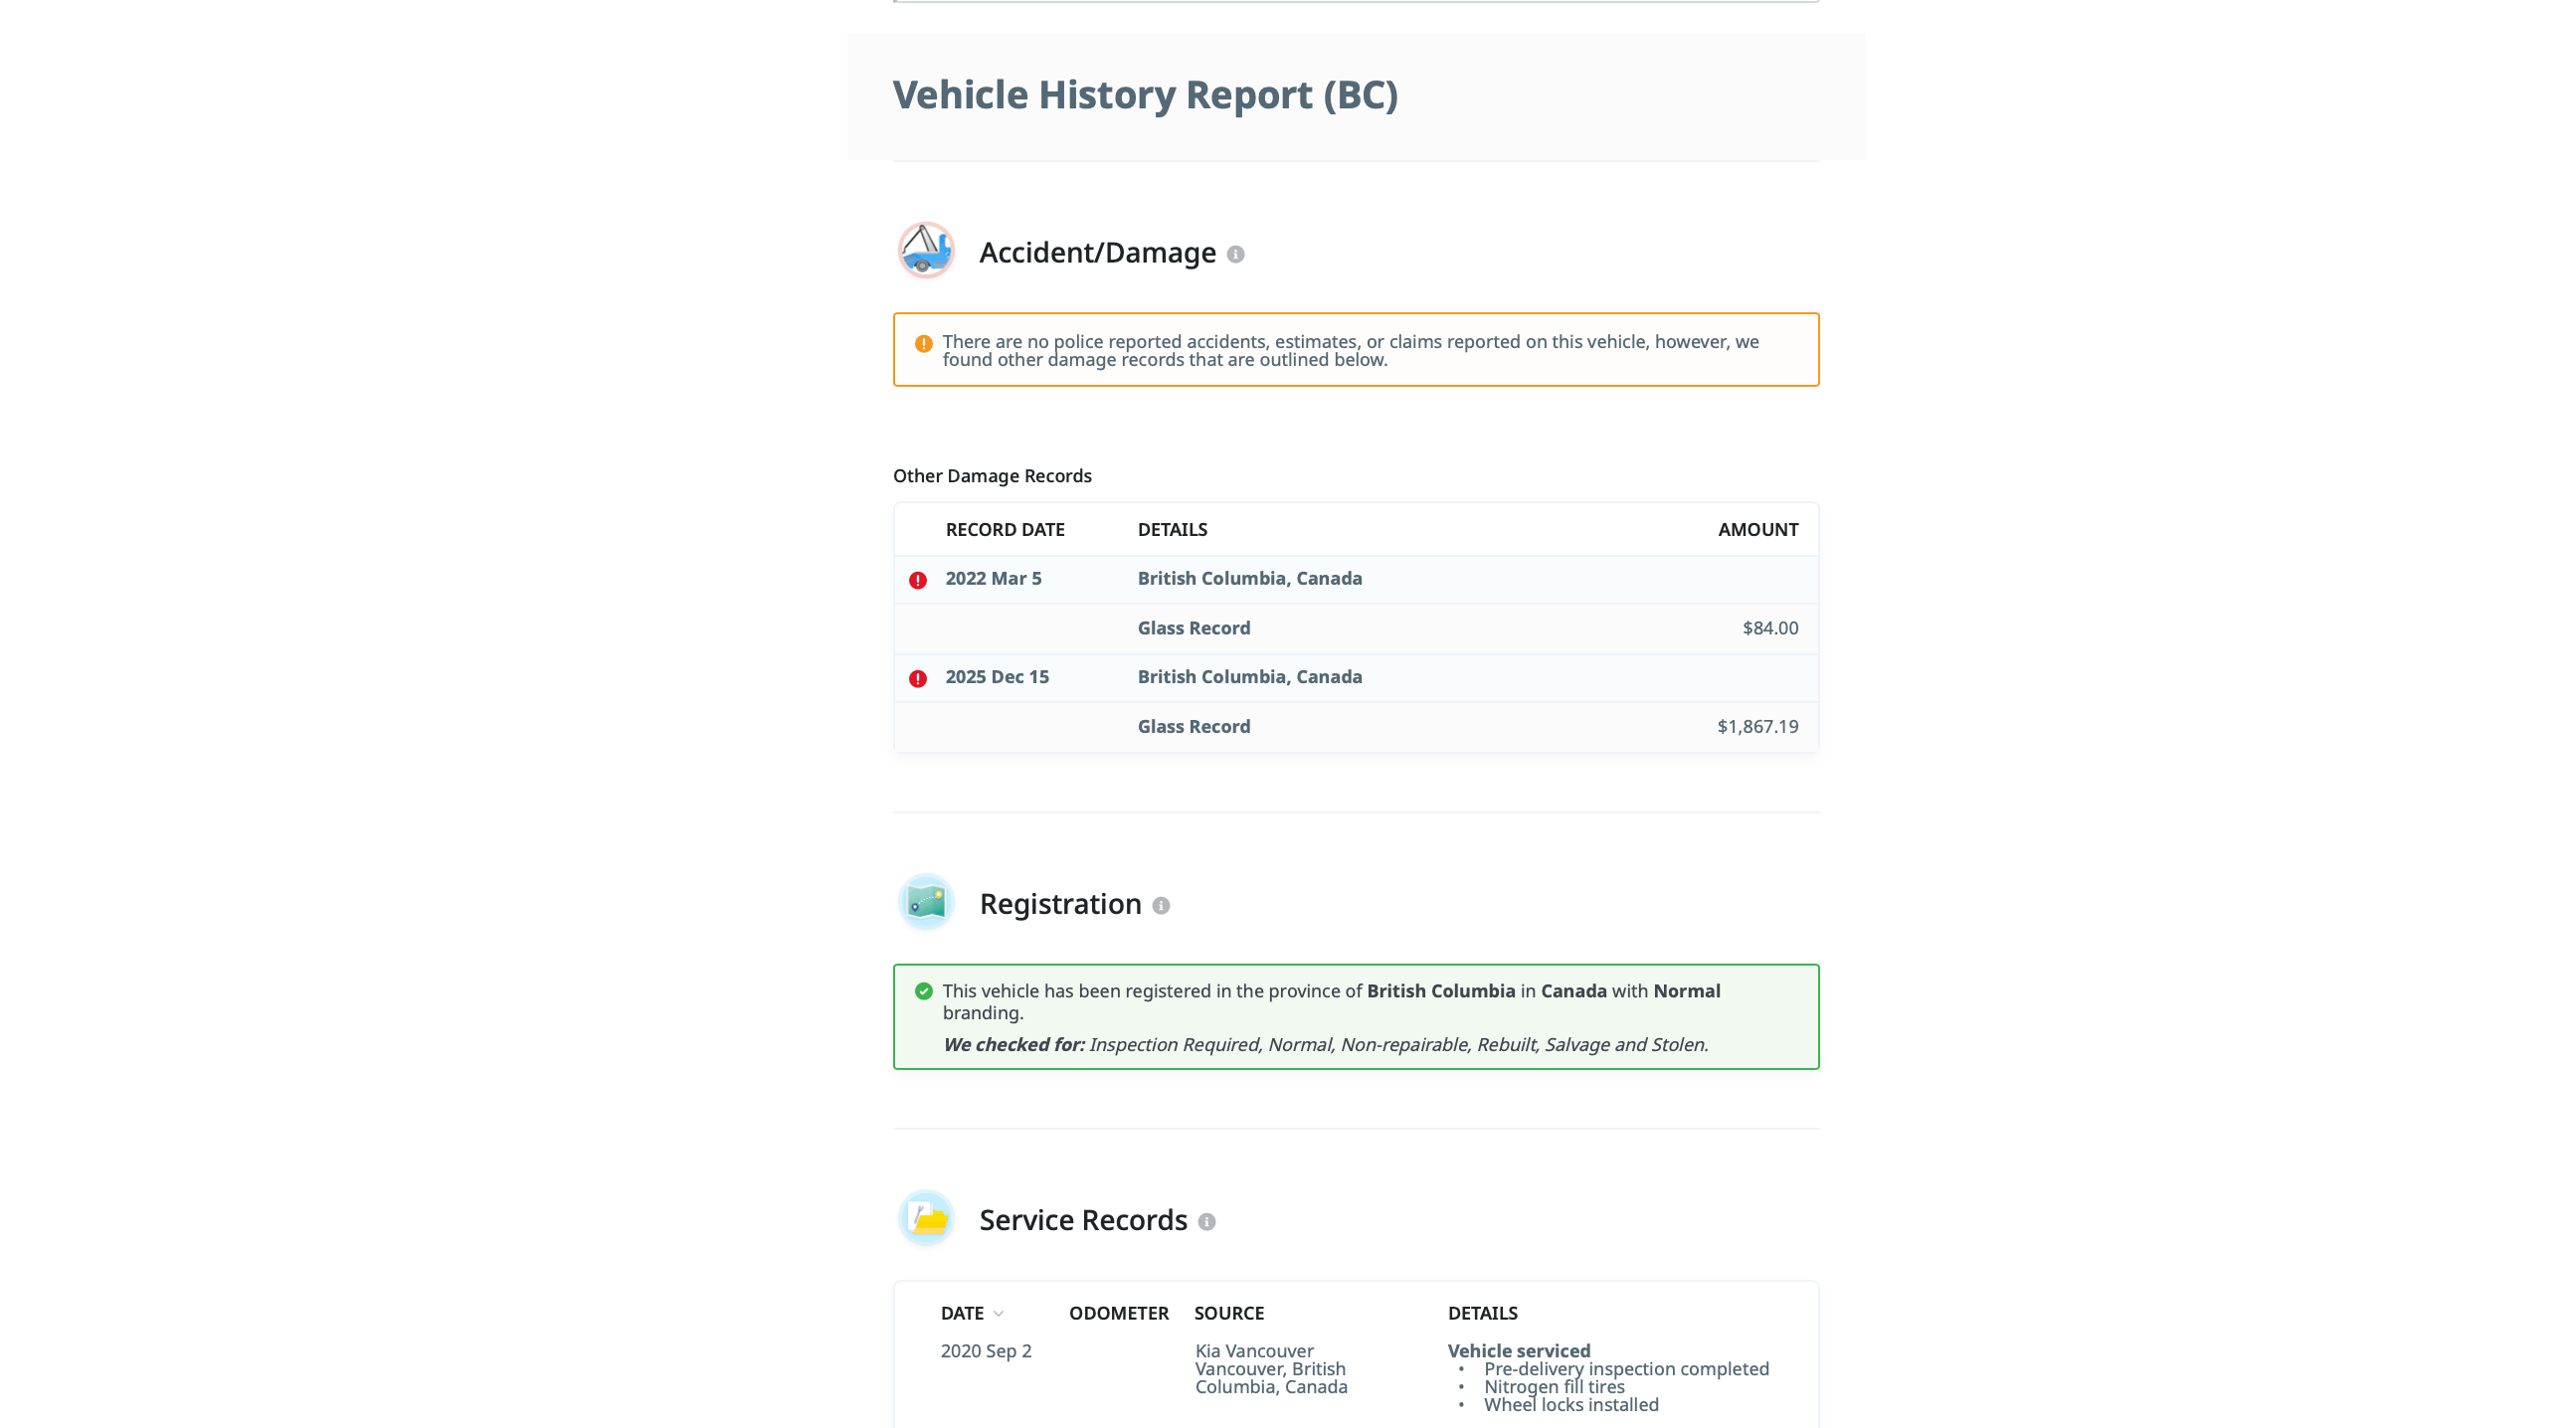Click the tow truck Accident/Damage icon
This screenshot has width=2576, height=1428.
(x=925, y=250)
